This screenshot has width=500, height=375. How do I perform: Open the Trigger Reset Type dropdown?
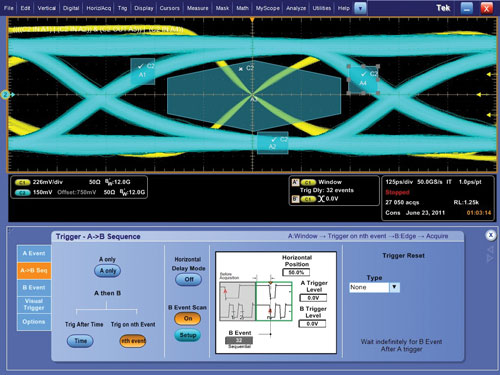coord(395,287)
